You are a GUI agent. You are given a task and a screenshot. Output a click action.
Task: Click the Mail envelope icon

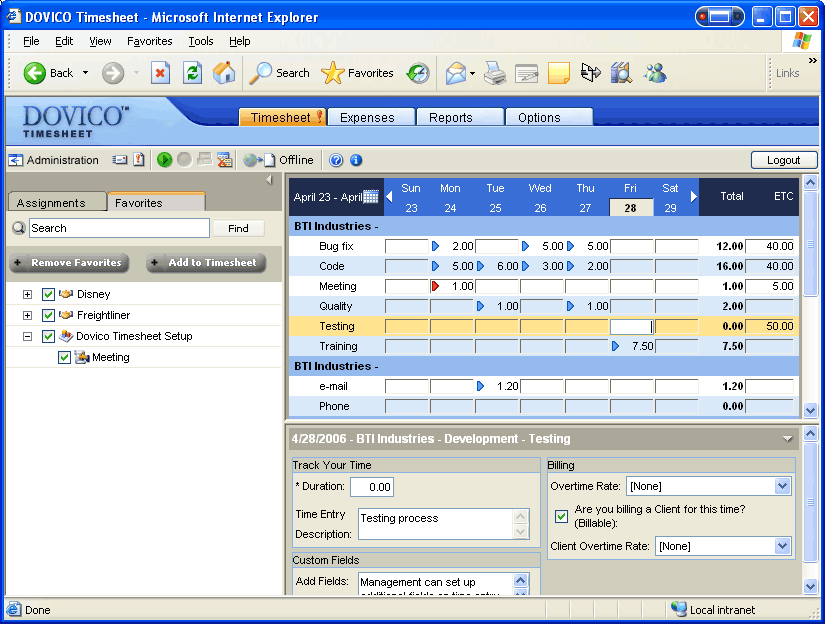point(456,73)
